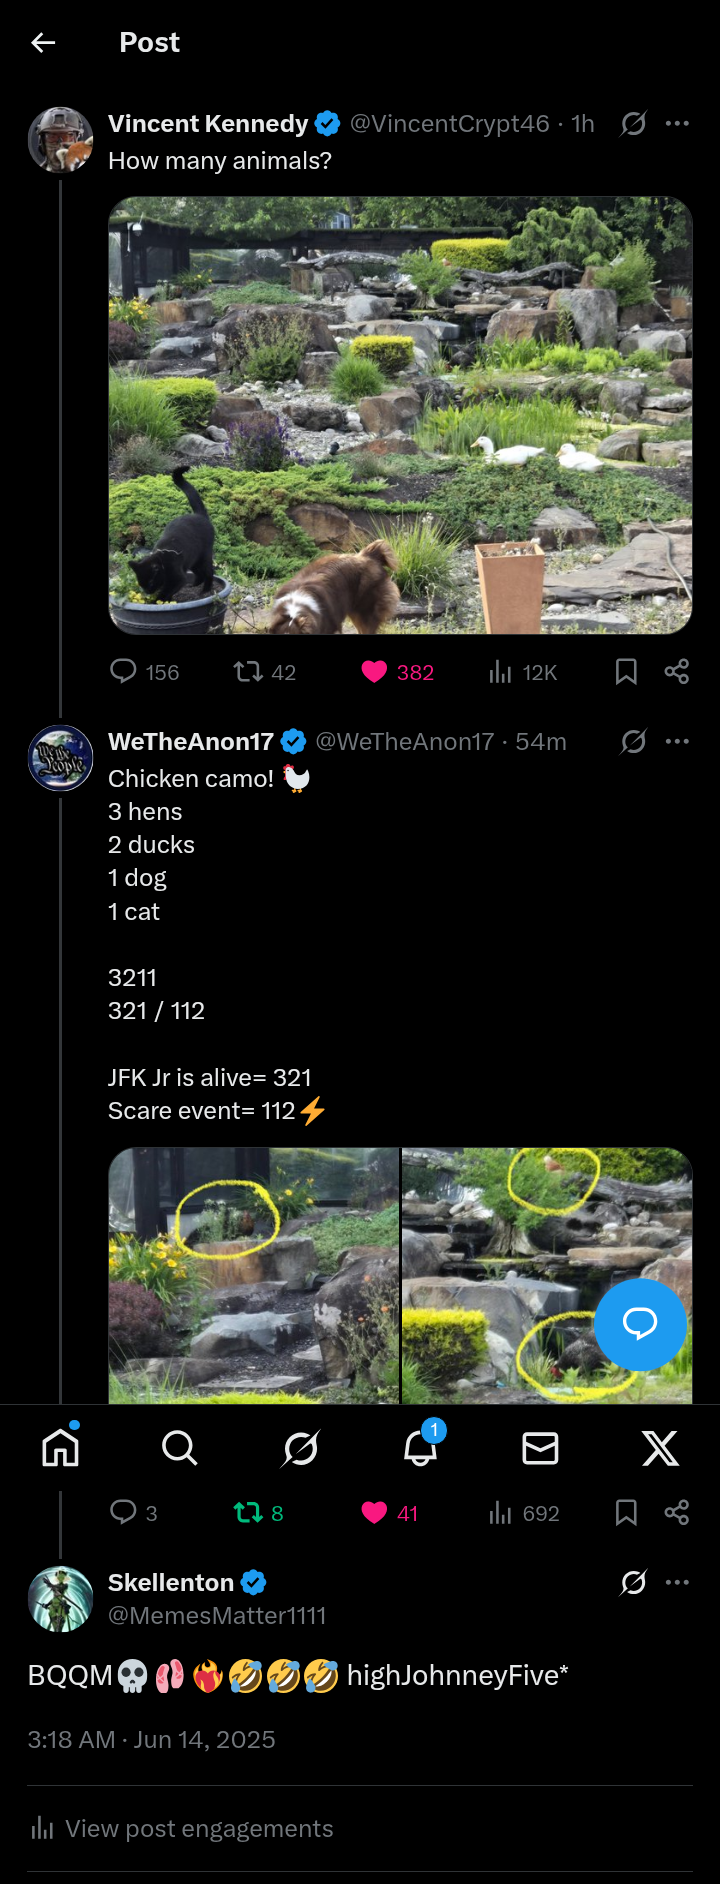Open more options on Skellenton's post
The height and width of the screenshot is (1884, 720).
677,1582
